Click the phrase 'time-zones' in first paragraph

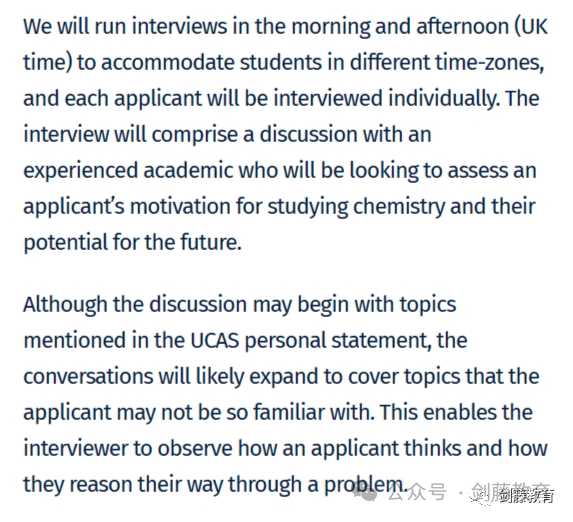(x=489, y=62)
